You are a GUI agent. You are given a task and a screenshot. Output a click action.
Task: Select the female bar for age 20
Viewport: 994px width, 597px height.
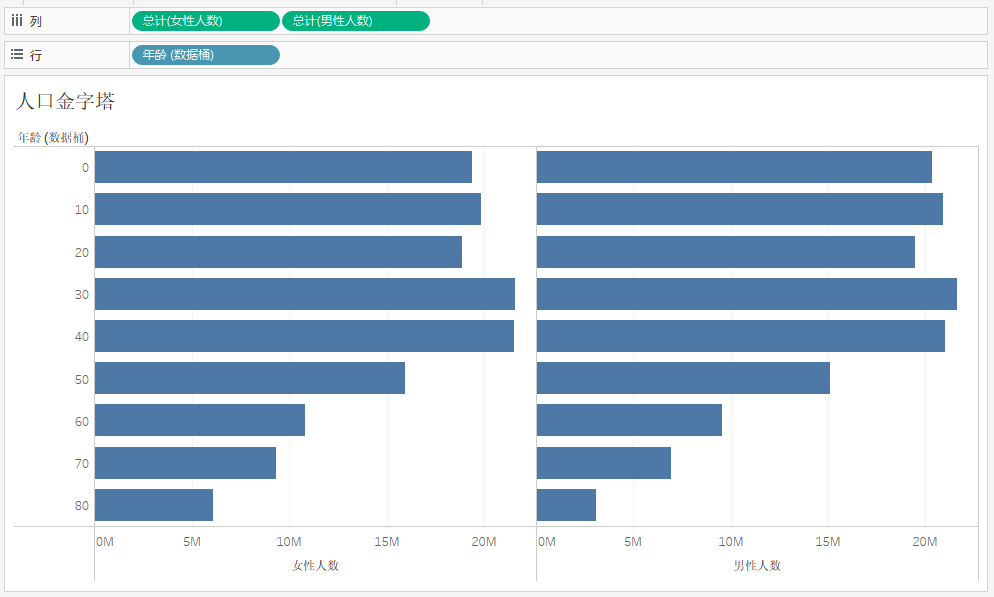[x=278, y=252]
